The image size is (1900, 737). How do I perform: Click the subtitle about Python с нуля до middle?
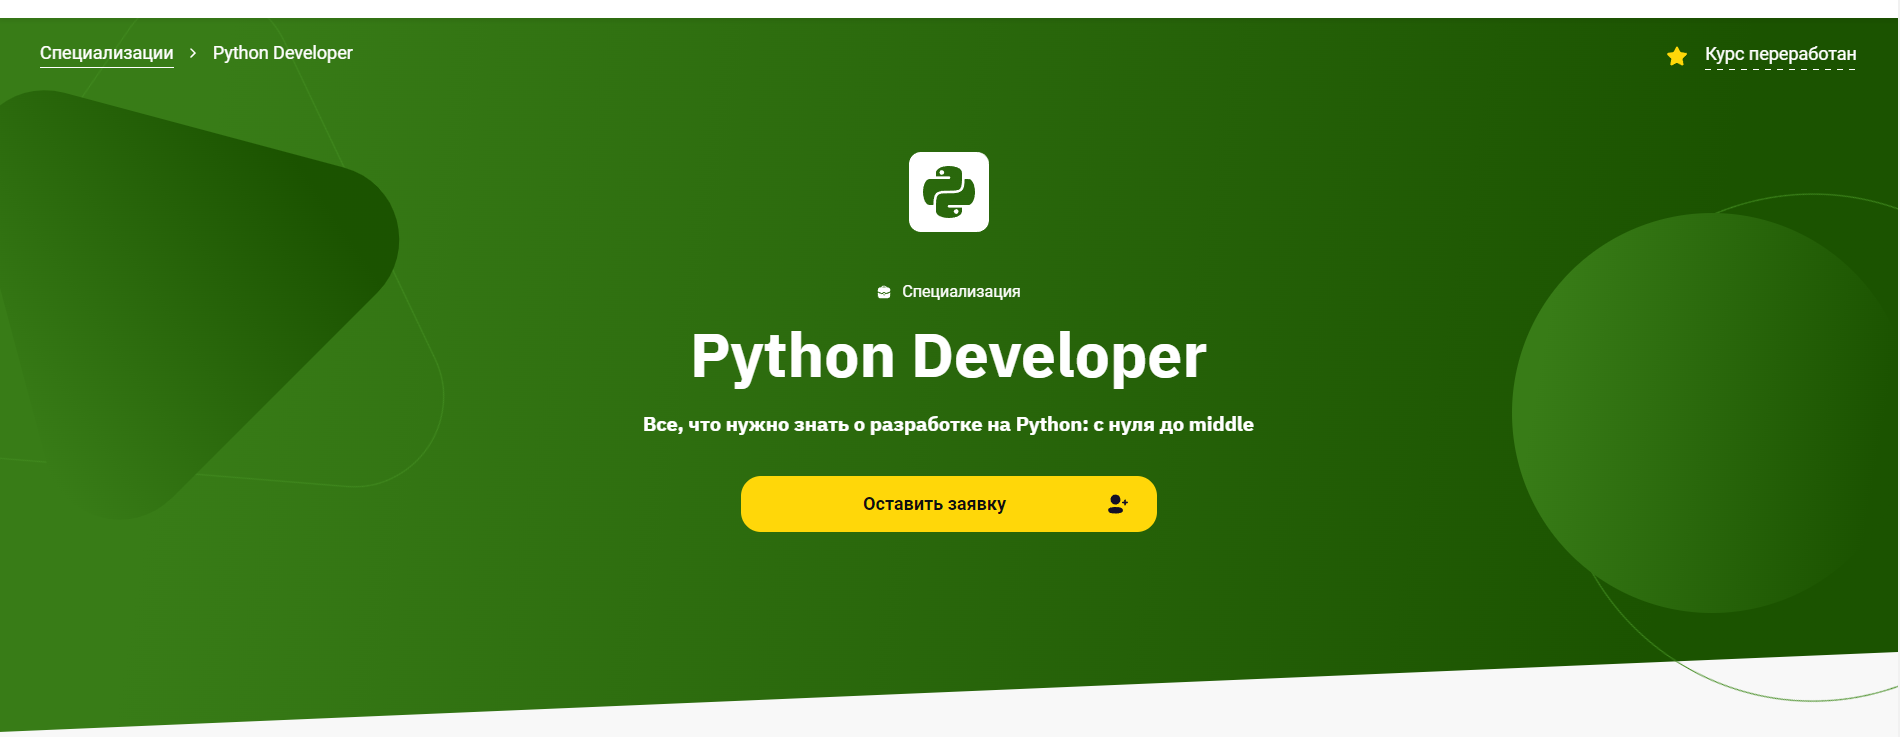(948, 424)
